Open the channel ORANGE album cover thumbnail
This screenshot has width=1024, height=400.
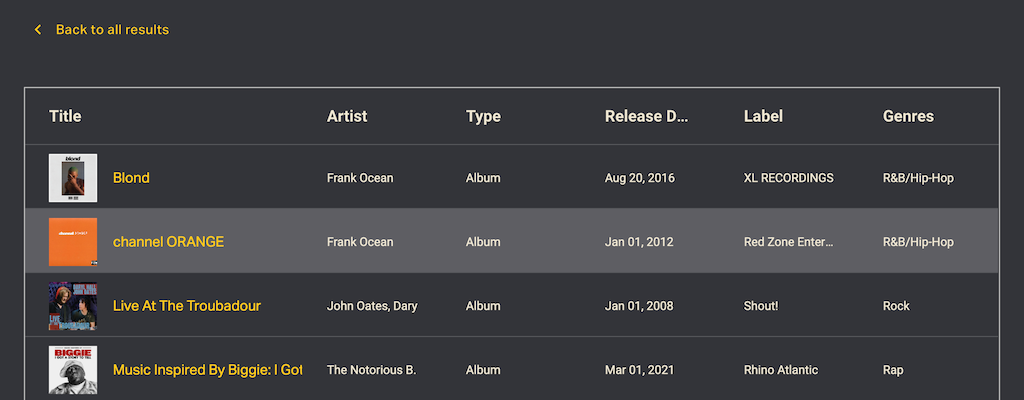tap(73, 242)
